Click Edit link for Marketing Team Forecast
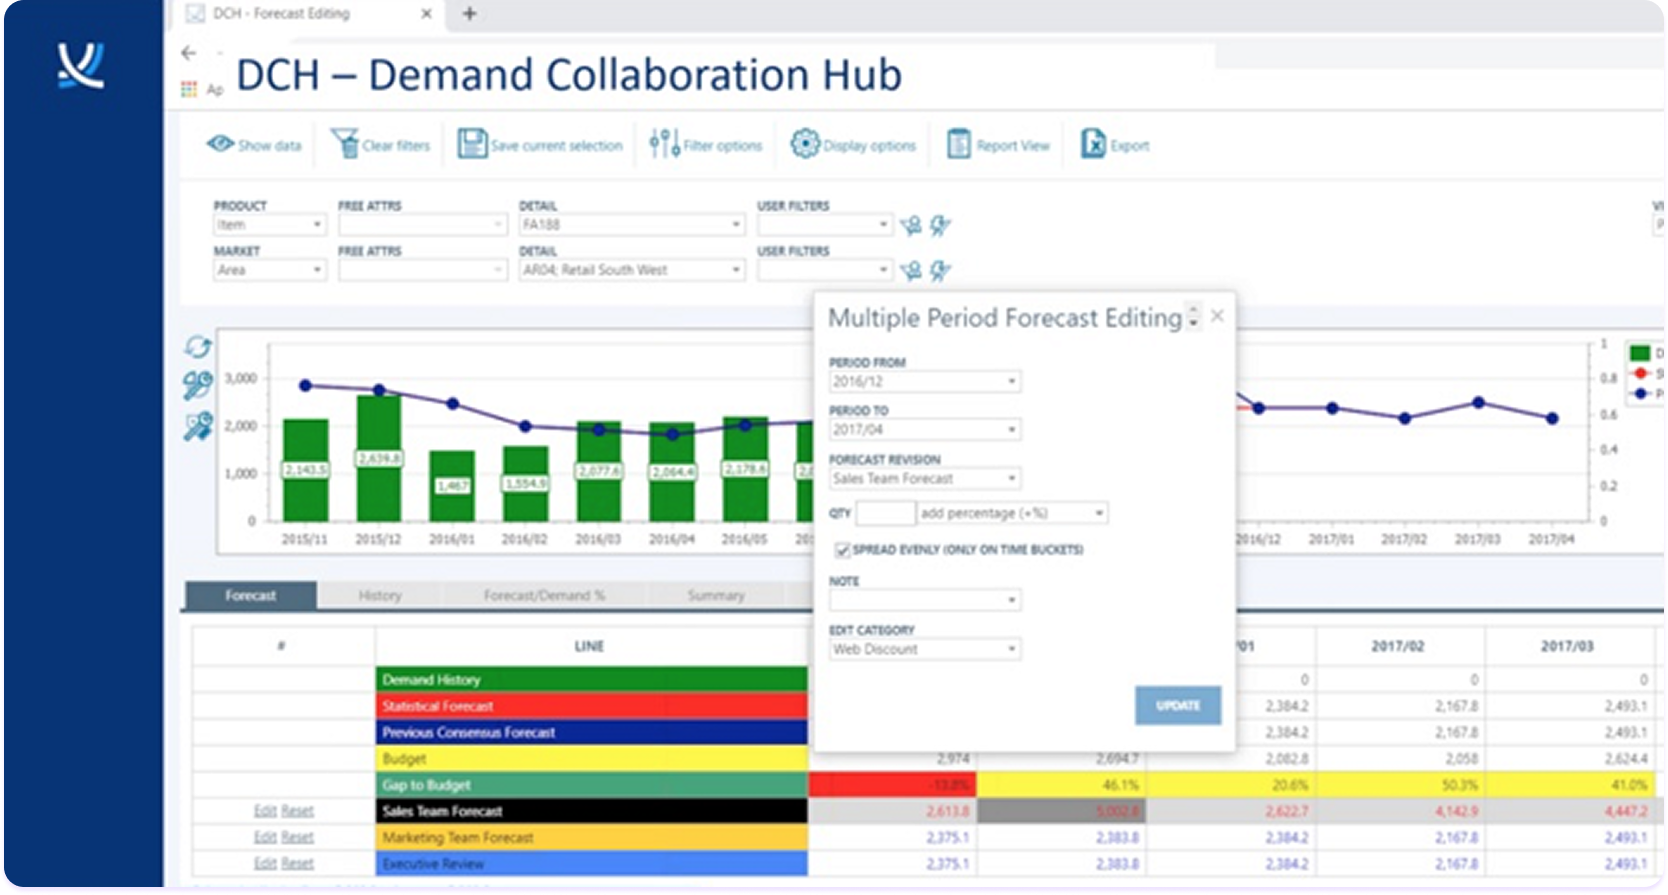 click(264, 837)
